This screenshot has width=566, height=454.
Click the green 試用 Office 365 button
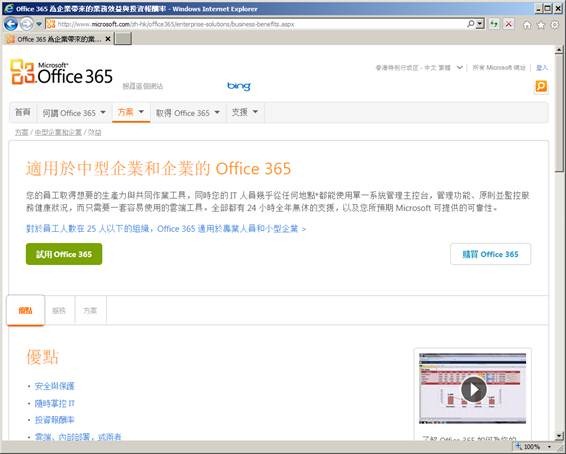64,254
